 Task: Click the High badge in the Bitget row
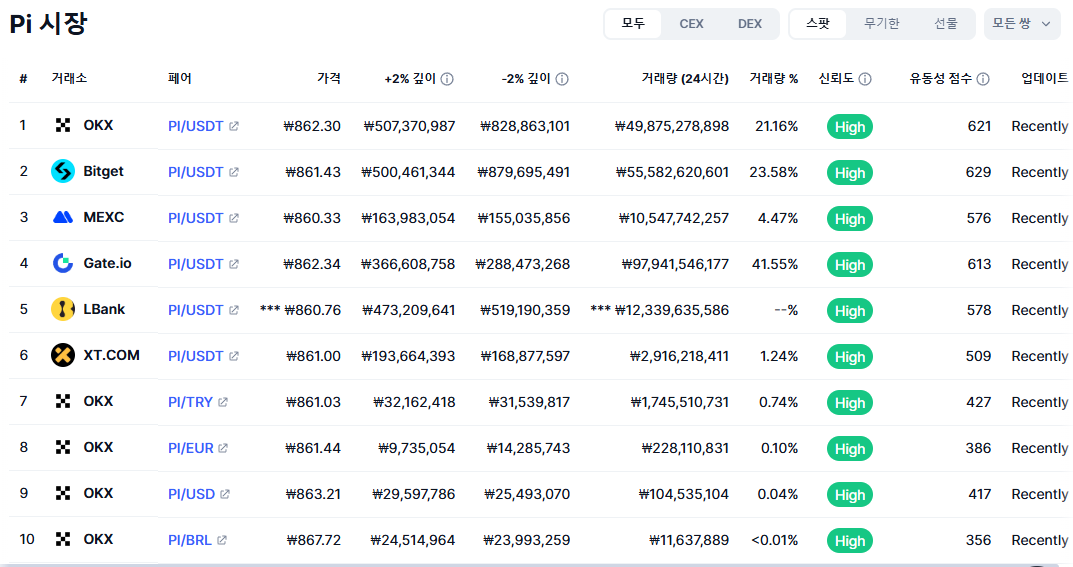point(850,172)
